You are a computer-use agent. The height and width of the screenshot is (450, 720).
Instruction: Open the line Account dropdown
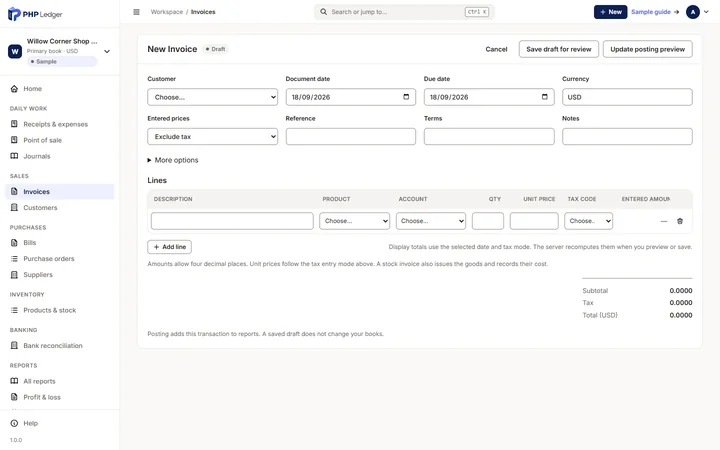point(431,221)
